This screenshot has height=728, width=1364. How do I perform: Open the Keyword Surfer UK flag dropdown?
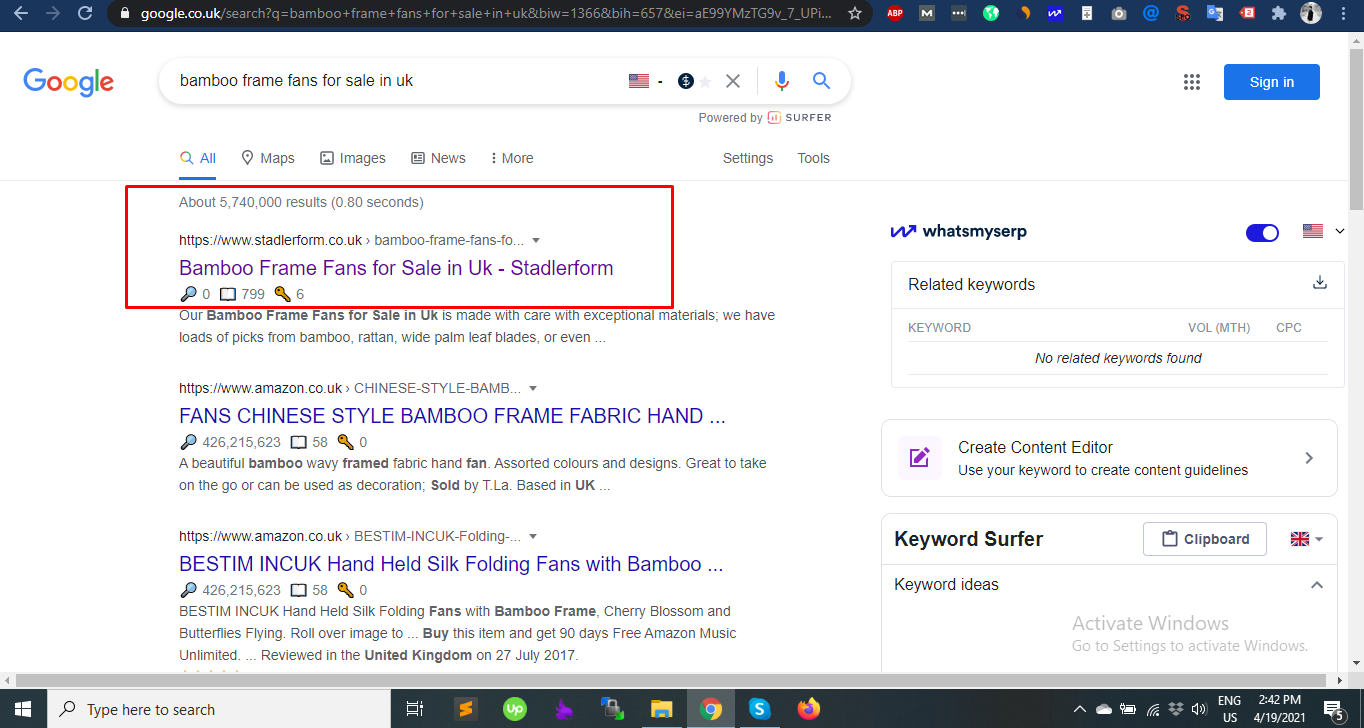coord(1307,539)
